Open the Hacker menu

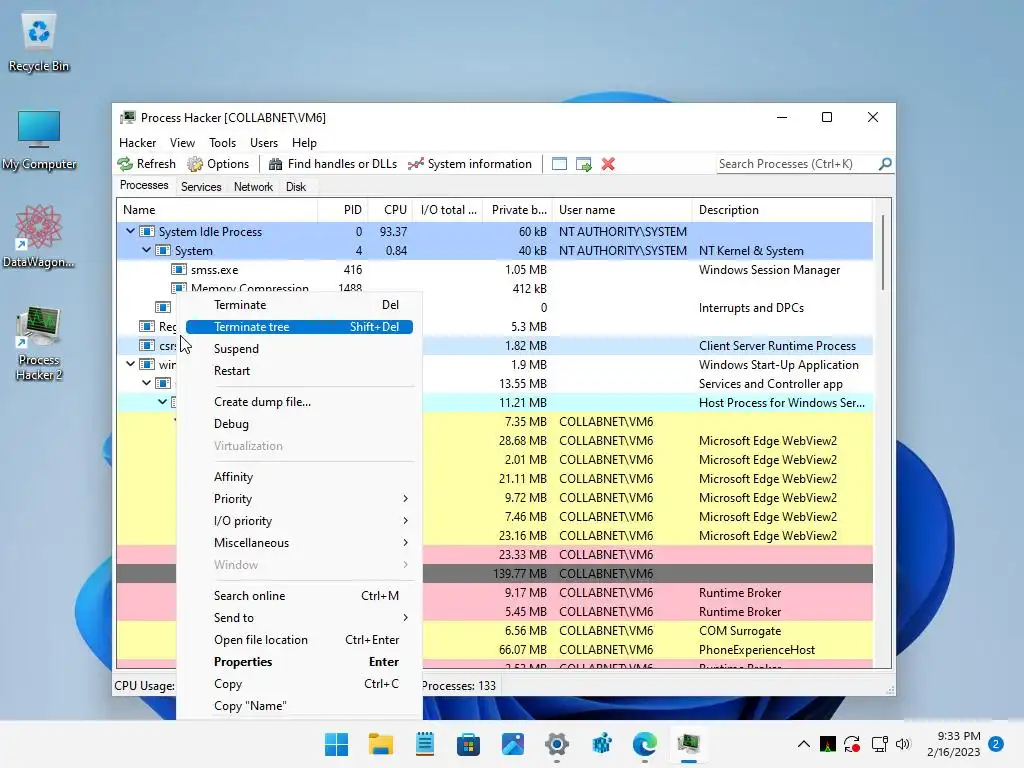[137, 143]
